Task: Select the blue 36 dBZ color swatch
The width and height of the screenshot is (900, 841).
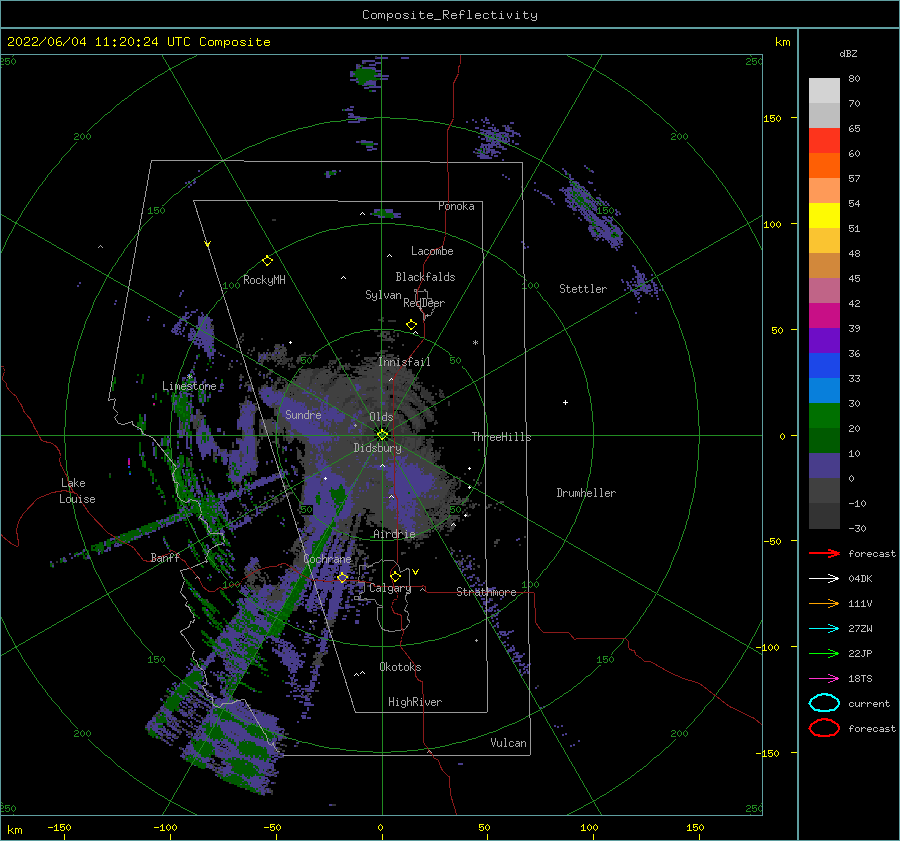Action: [x=824, y=365]
